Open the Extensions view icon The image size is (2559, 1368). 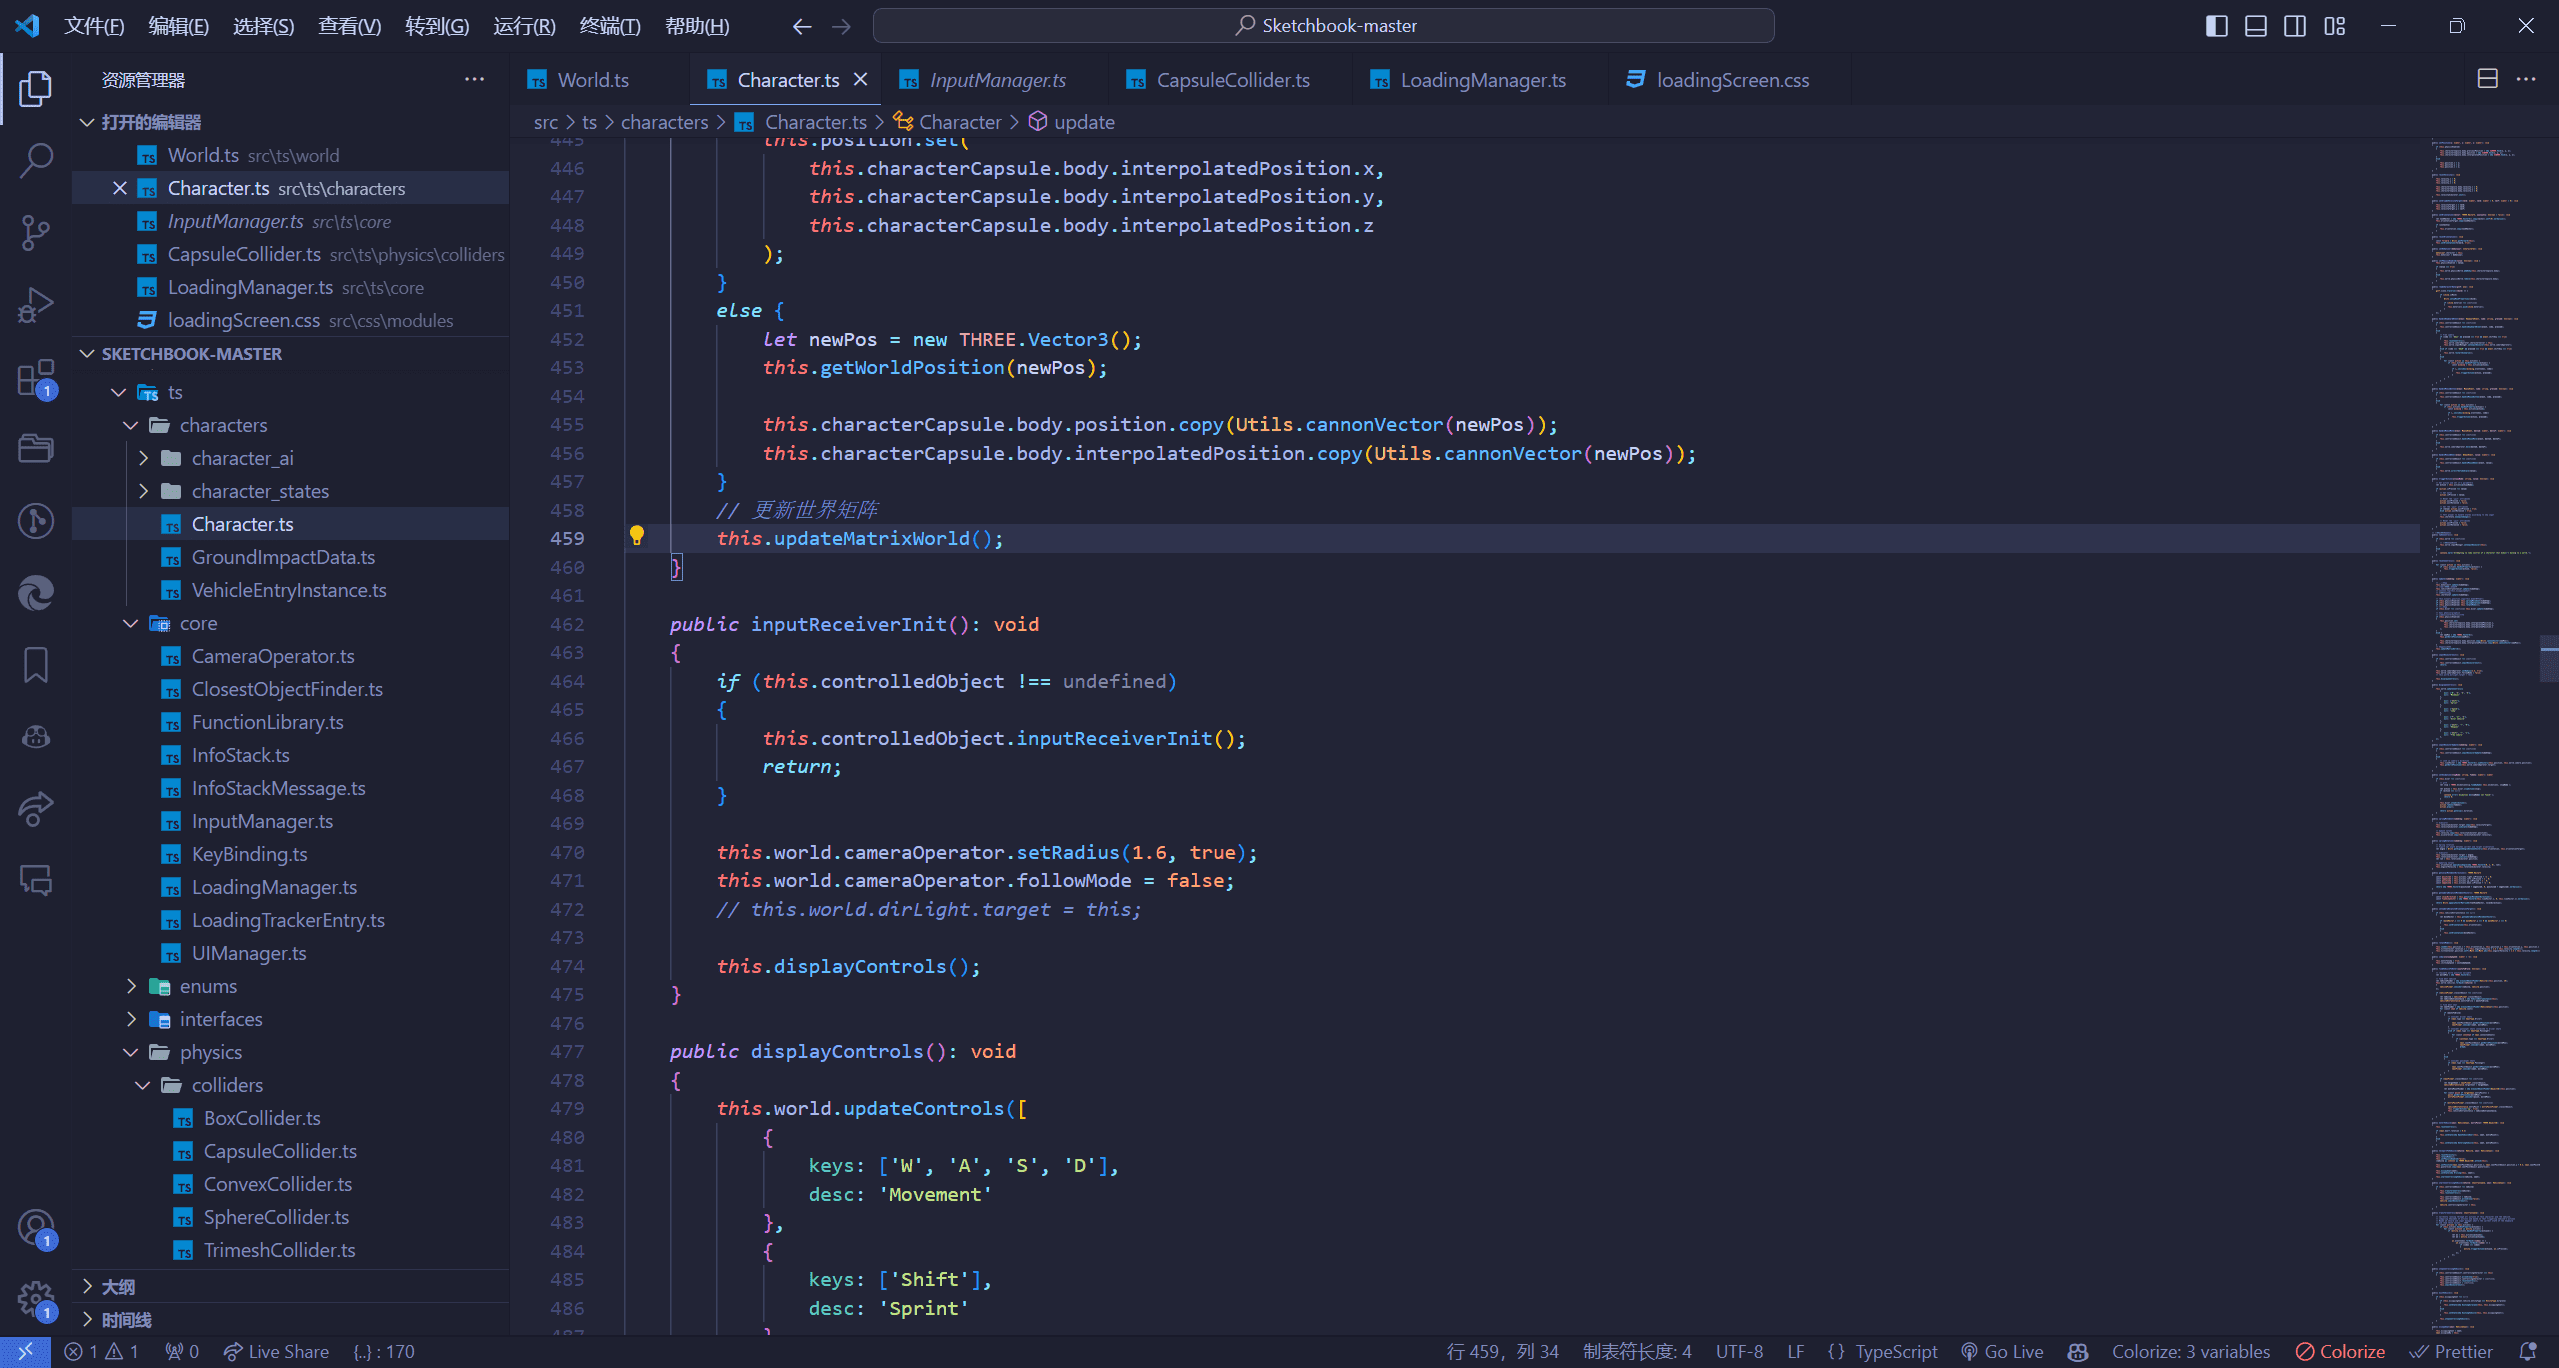[x=36, y=378]
